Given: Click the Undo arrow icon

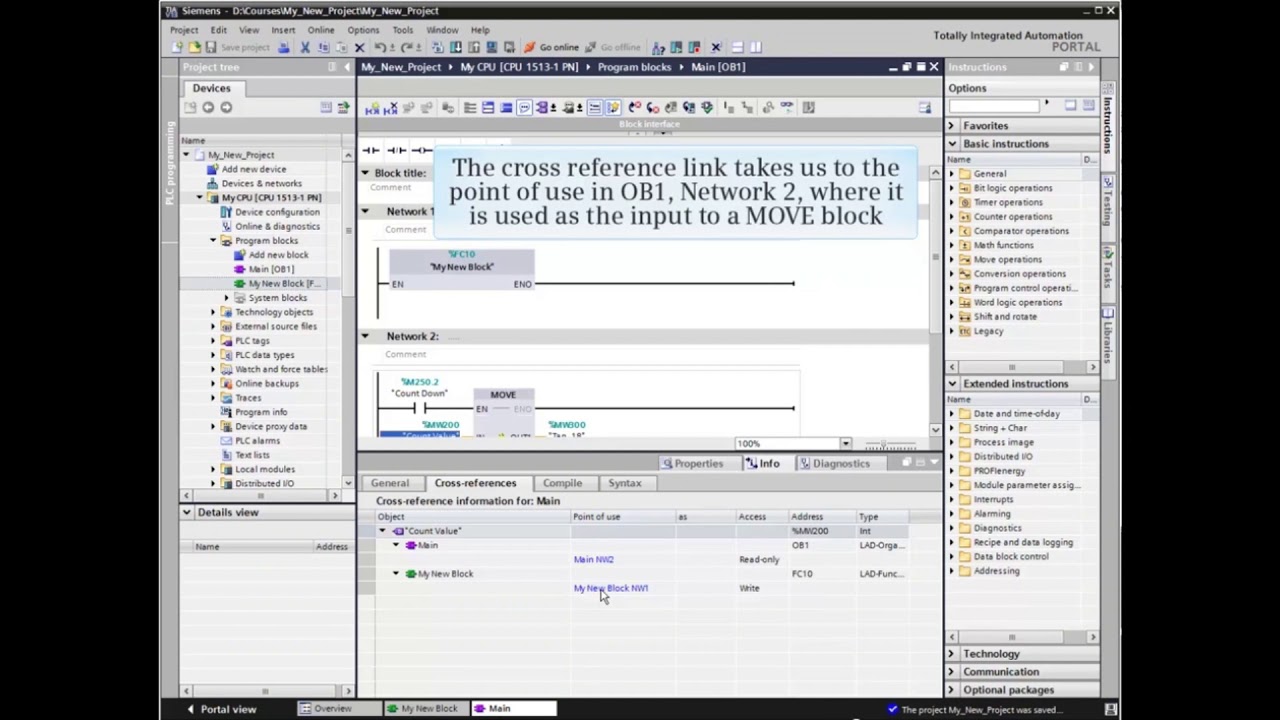Looking at the screenshot, I should (x=381, y=47).
